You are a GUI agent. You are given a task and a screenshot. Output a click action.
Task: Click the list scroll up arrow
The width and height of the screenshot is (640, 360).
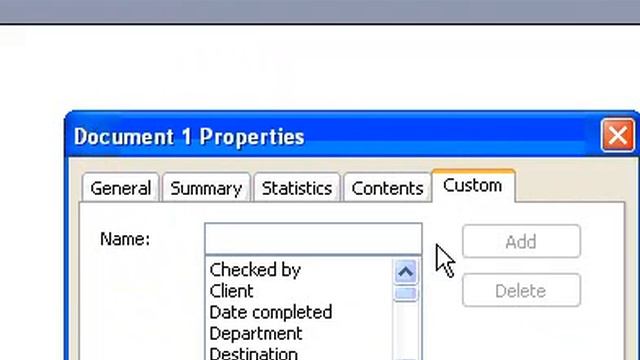tap(405, 271)
